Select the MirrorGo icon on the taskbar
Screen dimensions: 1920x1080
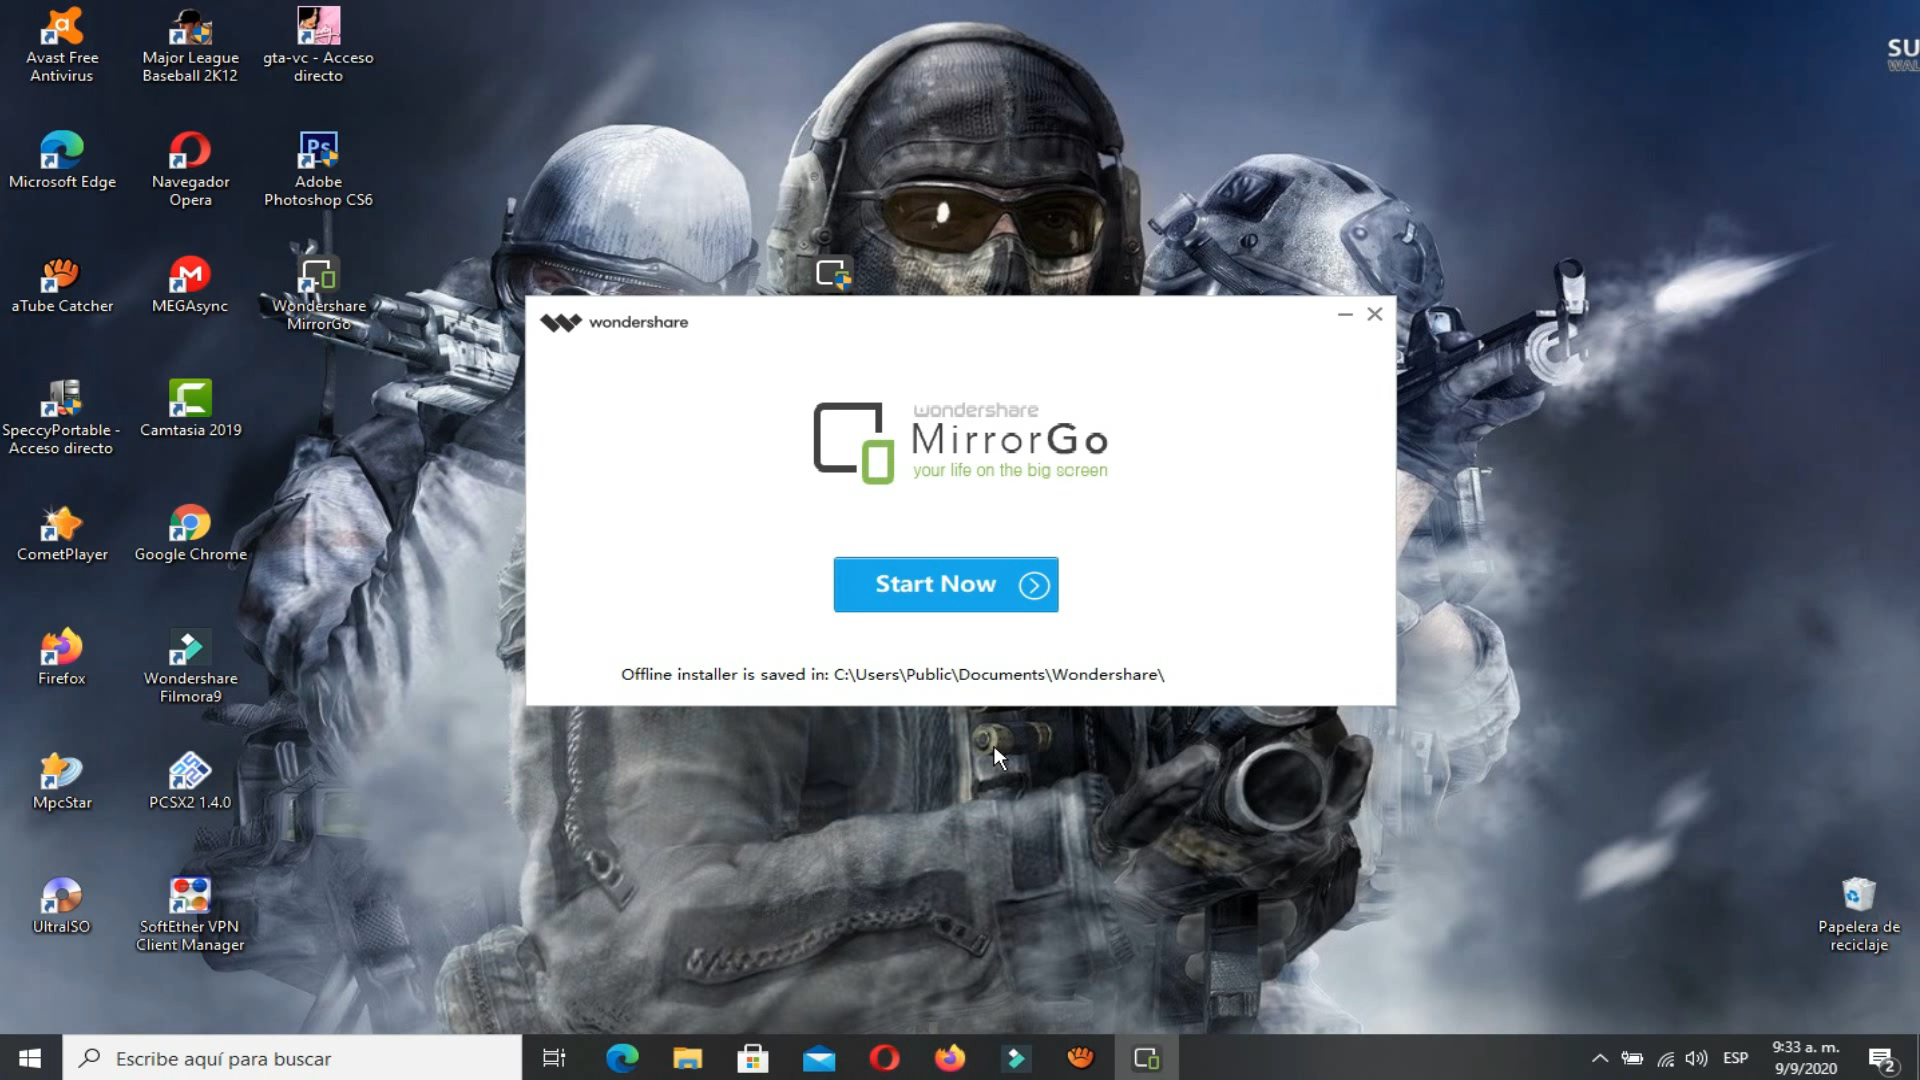pos(1146,1058)
